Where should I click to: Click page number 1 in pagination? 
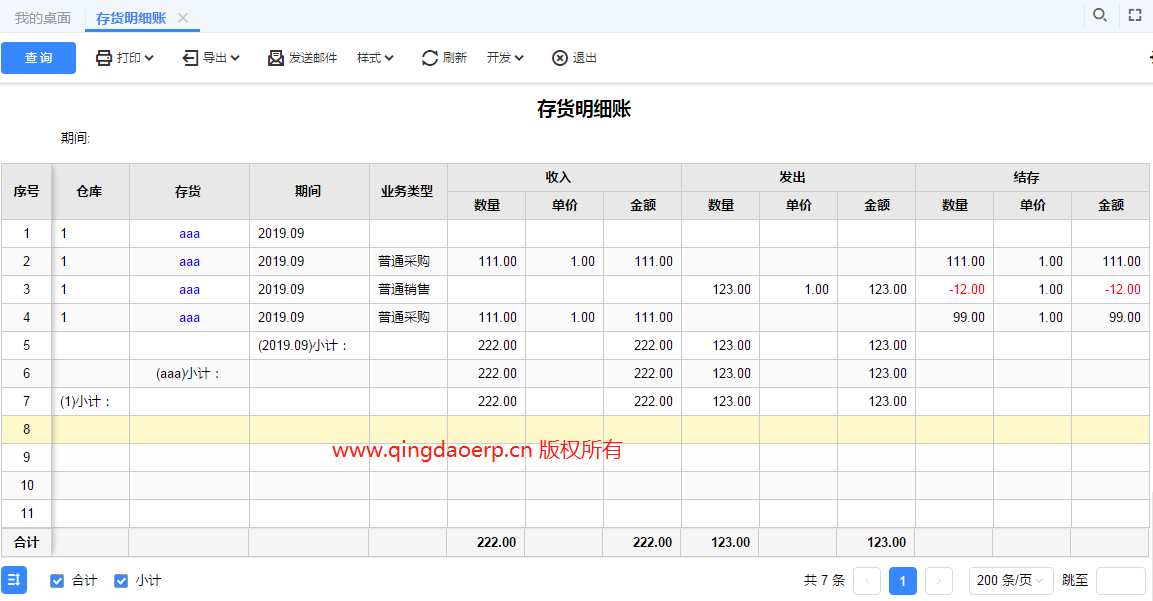coord(903,581)
